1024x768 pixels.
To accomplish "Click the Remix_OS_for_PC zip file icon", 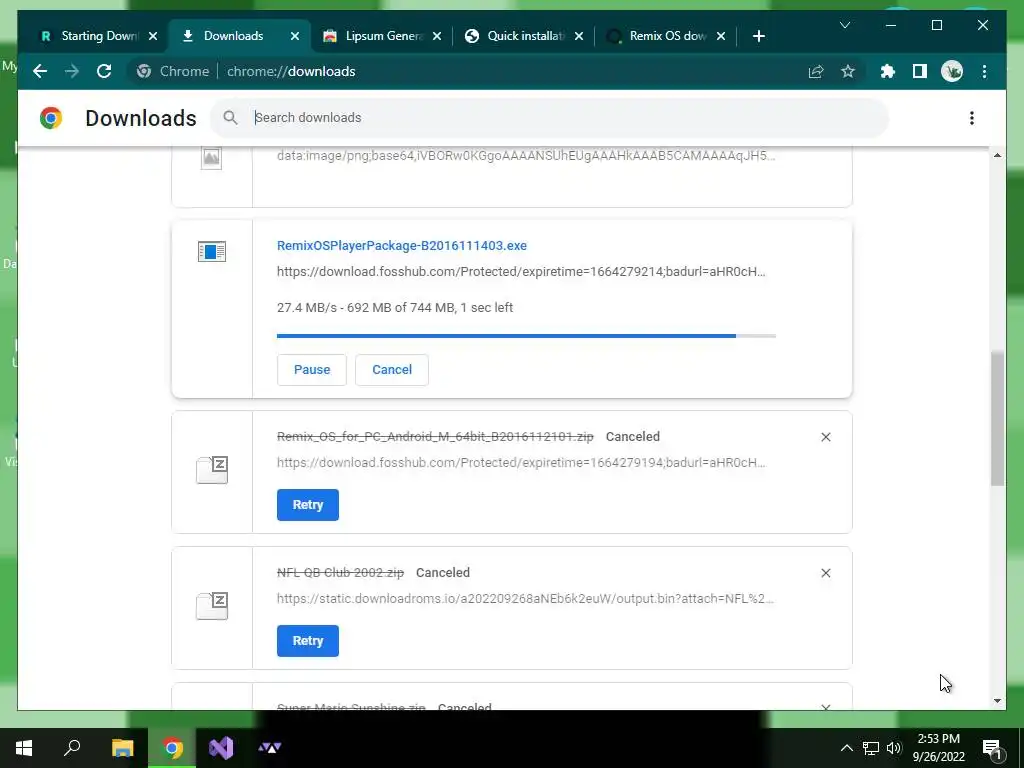I will (x=212, y=470).
